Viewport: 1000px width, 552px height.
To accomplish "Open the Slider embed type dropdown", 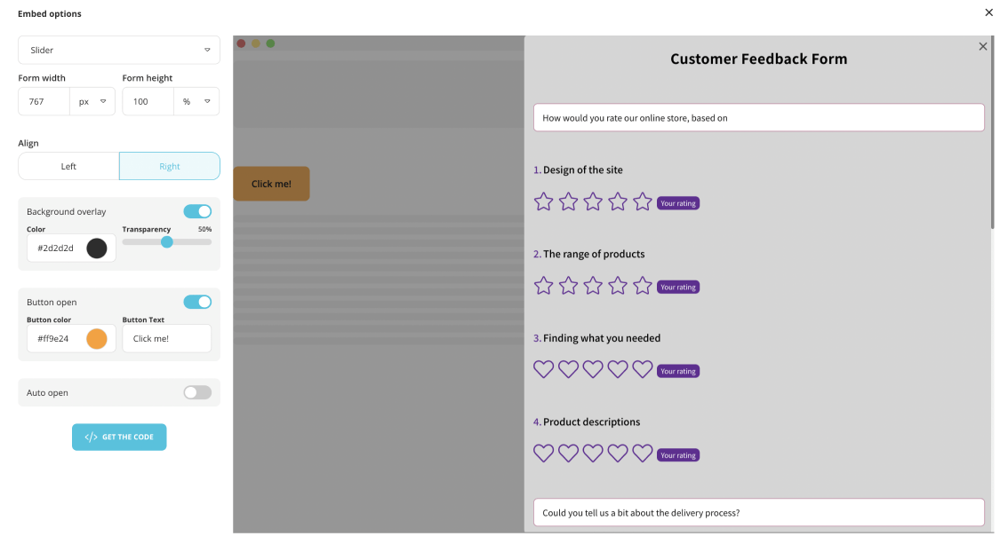I will [119, 50].
